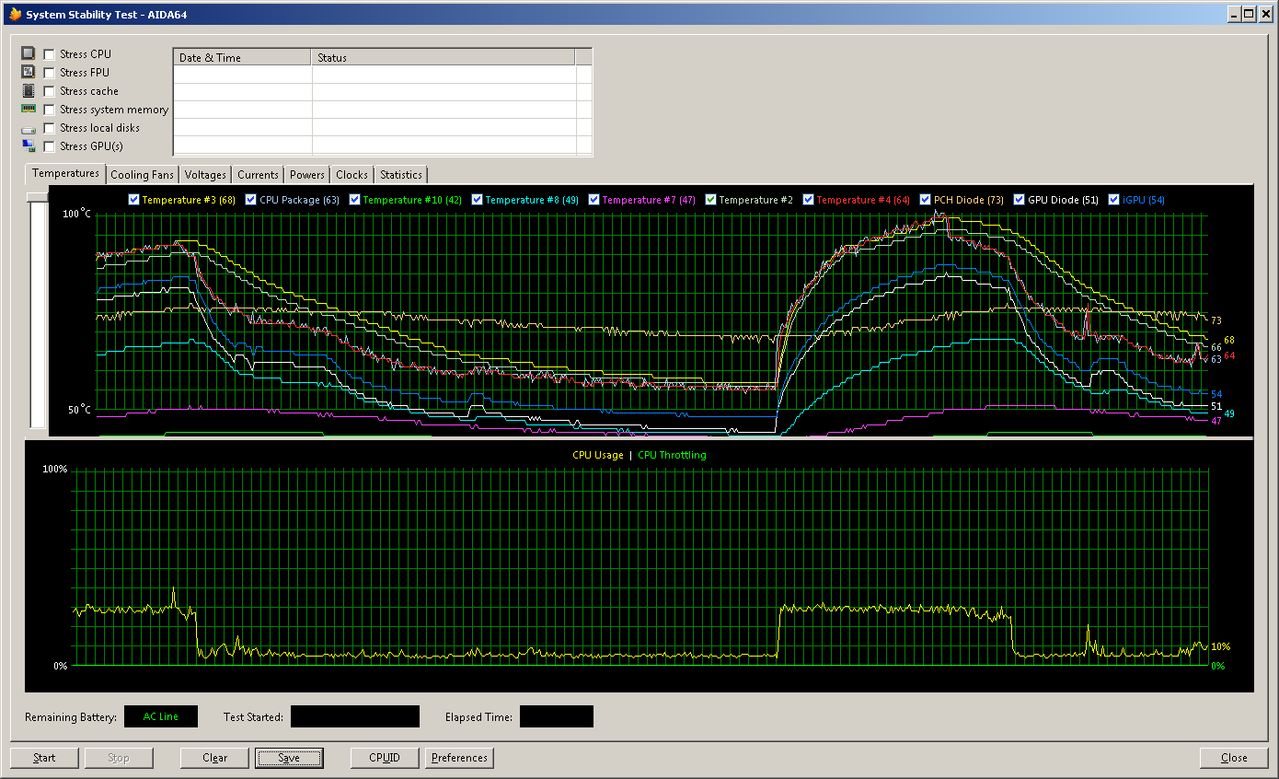
Task: Uncheck the PCH Diode graph series
Action: pos(925,200)
